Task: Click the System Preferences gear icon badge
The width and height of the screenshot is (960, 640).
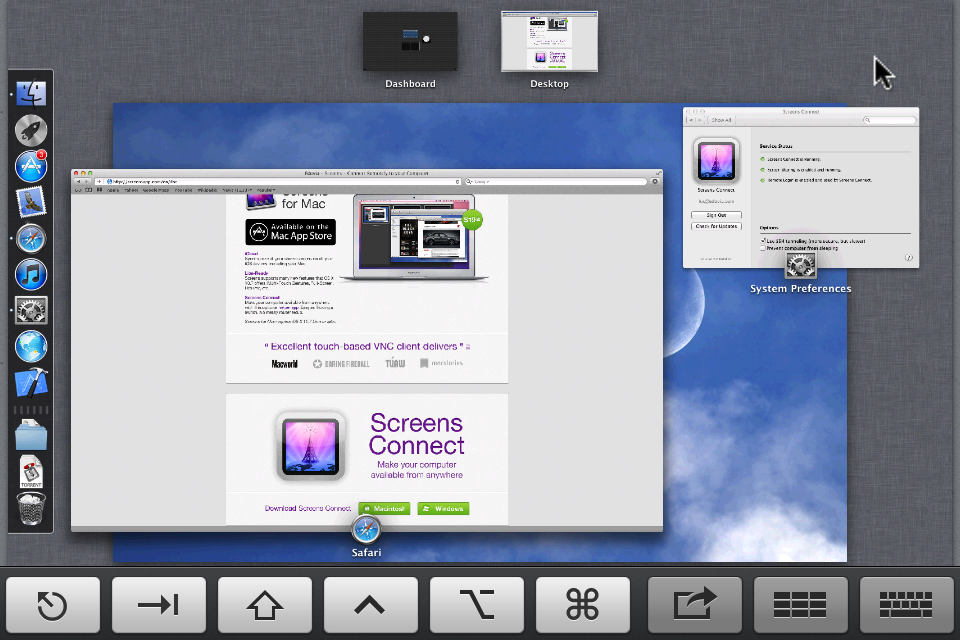Action: (801, 265)
